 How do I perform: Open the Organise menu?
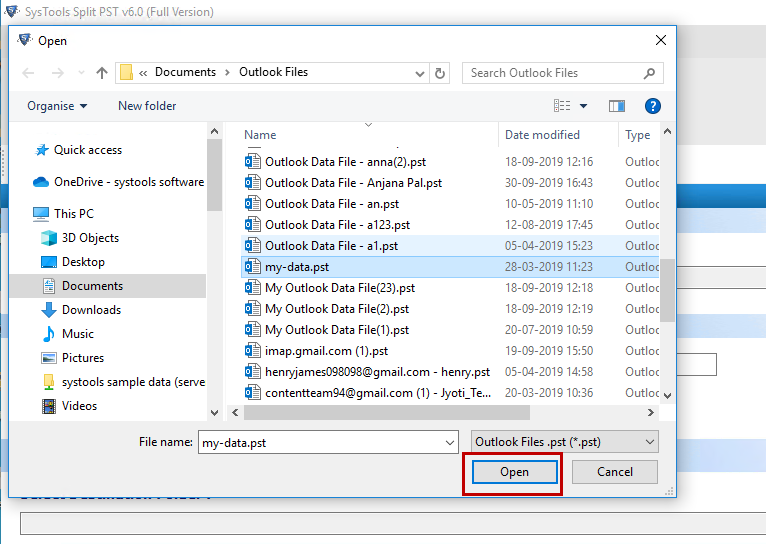click(57, 106)
